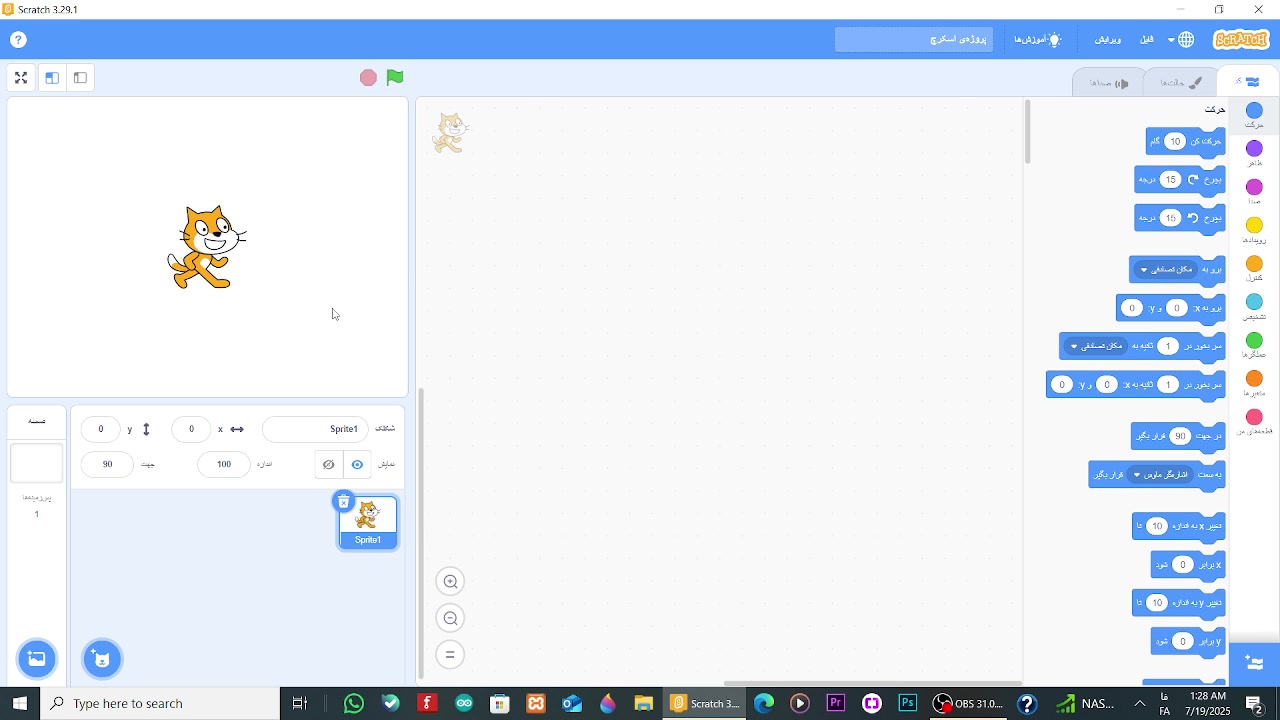Open the Costumes tab with brush icon
This screenshot has width=1280, height=720.
(x=1180, y=82)
